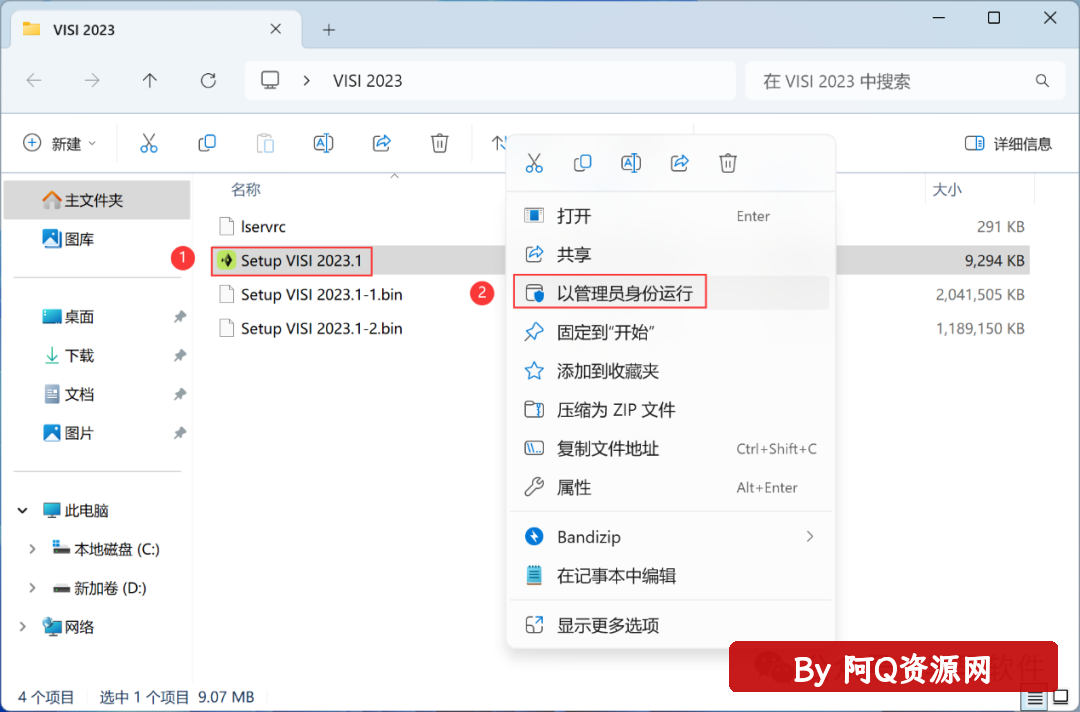Click the VISI 2023 address bar segment
This screenshot has width=1080, height=712.
[x=368, y=81]
